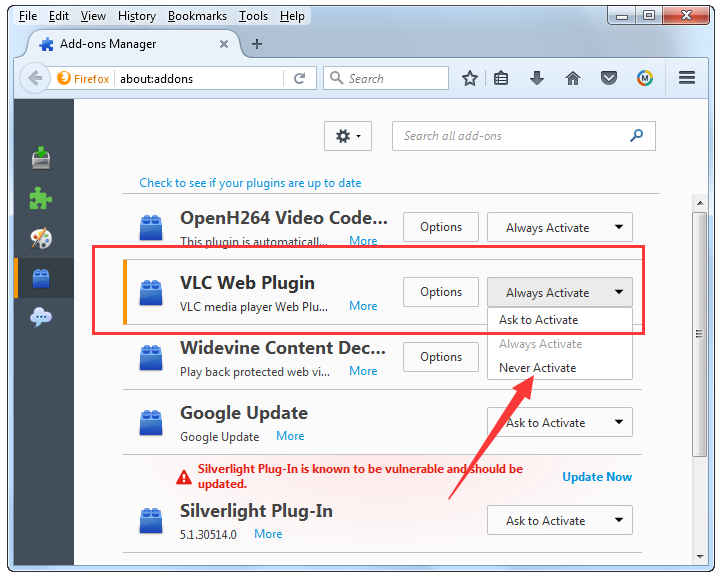
Task: Click Options for Widevine Content Decryption
Action: 441,357
